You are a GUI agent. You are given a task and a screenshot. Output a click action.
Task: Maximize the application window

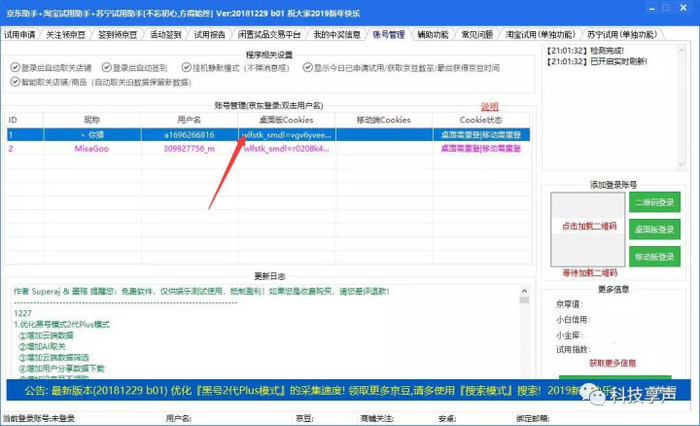pyautogui.click(x=666, y=8)
